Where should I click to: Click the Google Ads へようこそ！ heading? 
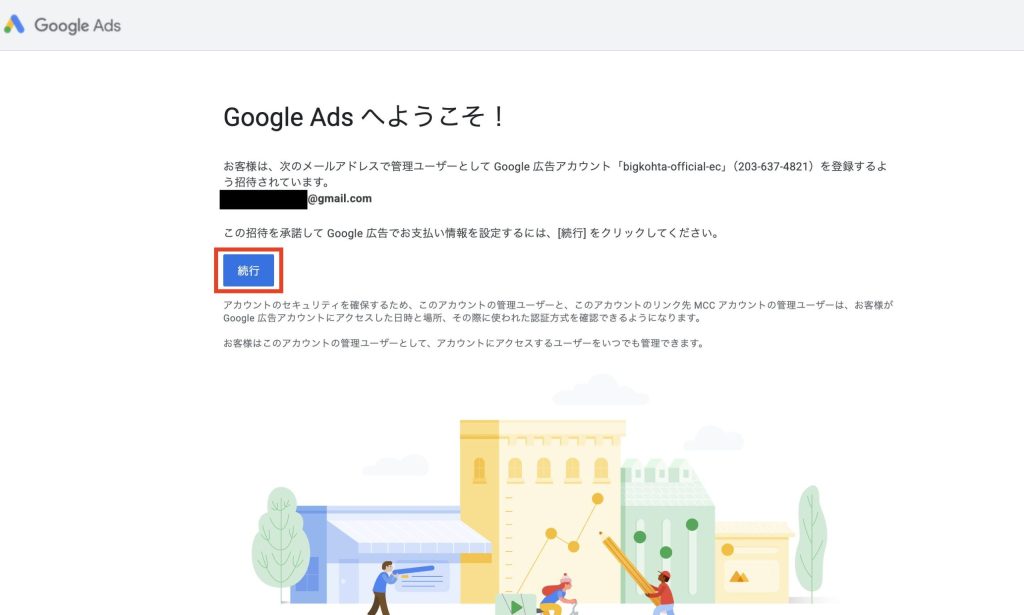(364, 117)
